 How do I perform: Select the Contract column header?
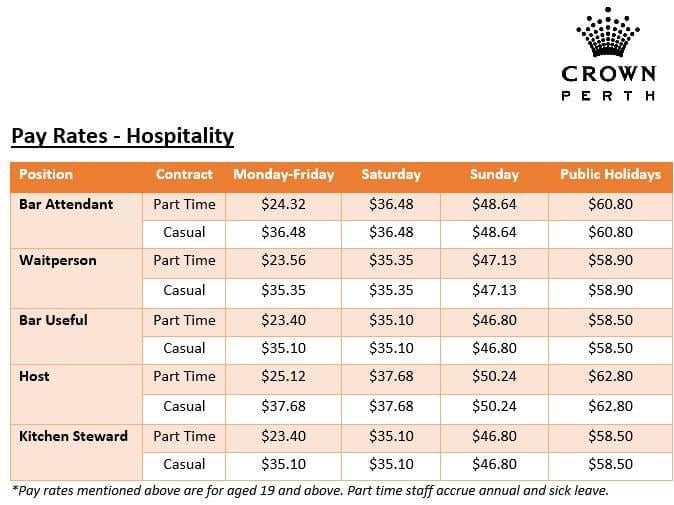pyautogui.click(x=184, y=174)
